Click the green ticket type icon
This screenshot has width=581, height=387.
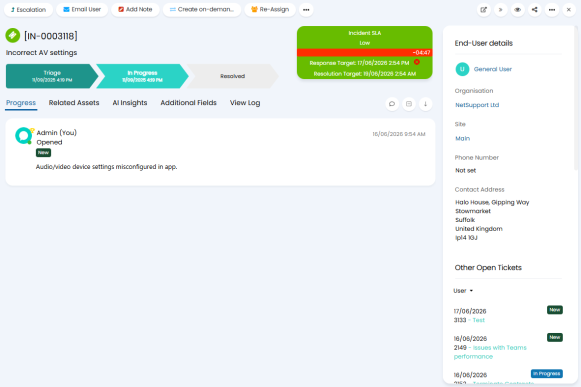pos(13,36)
